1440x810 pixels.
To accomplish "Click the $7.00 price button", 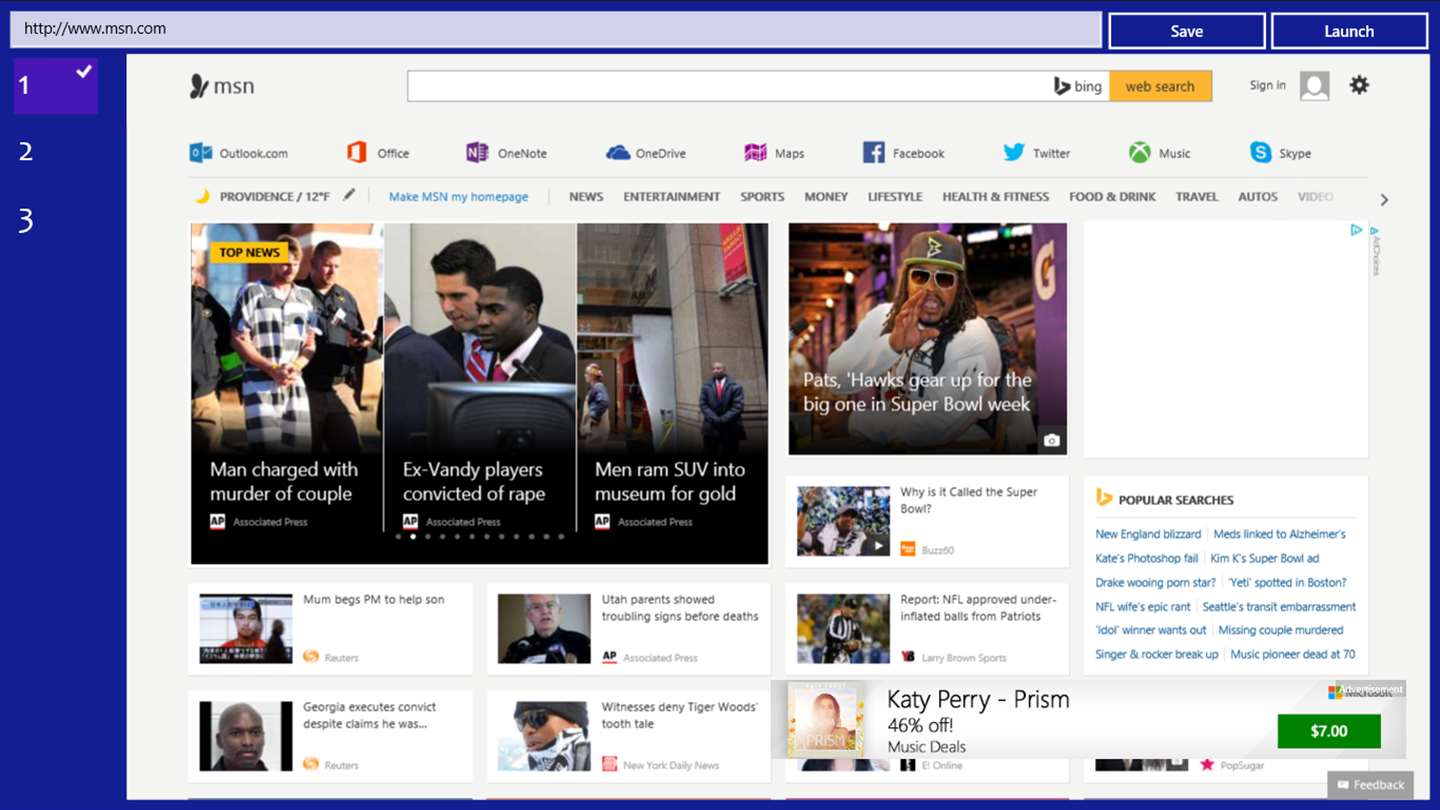I will pos(1329,731).
